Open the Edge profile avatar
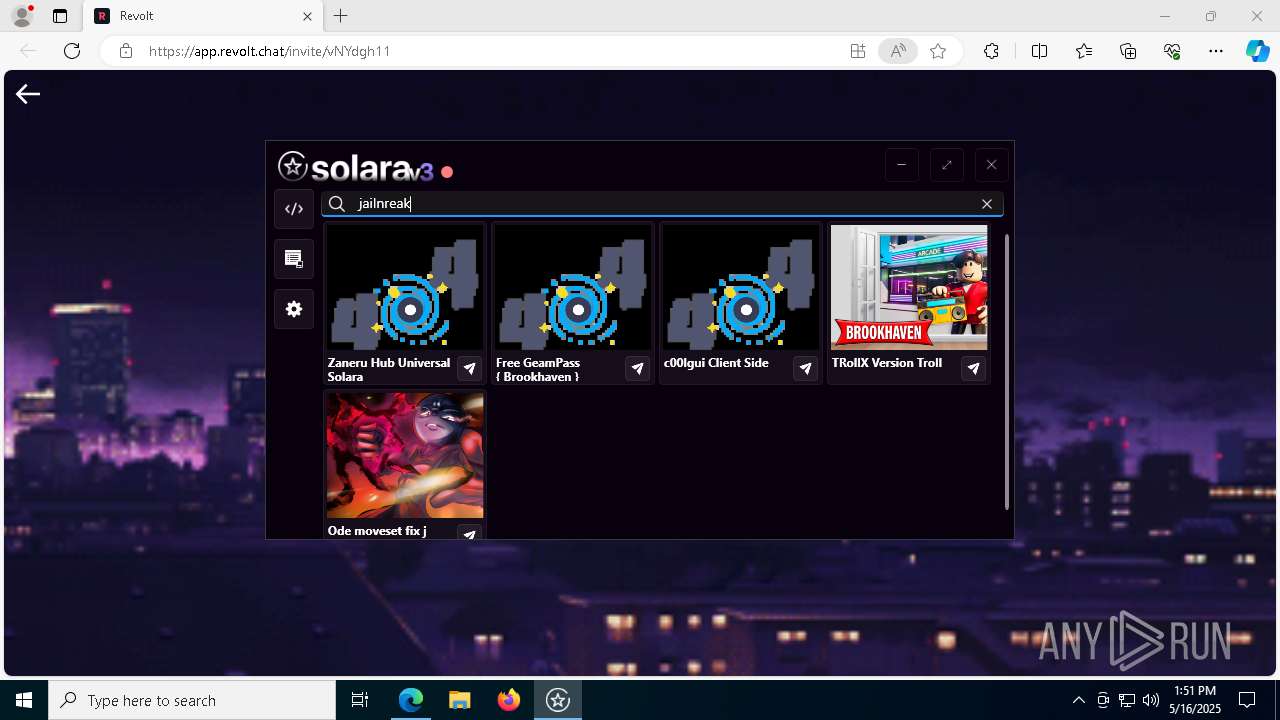Image resolution: width=1280 pixels, height=720 pixels. 21,16
